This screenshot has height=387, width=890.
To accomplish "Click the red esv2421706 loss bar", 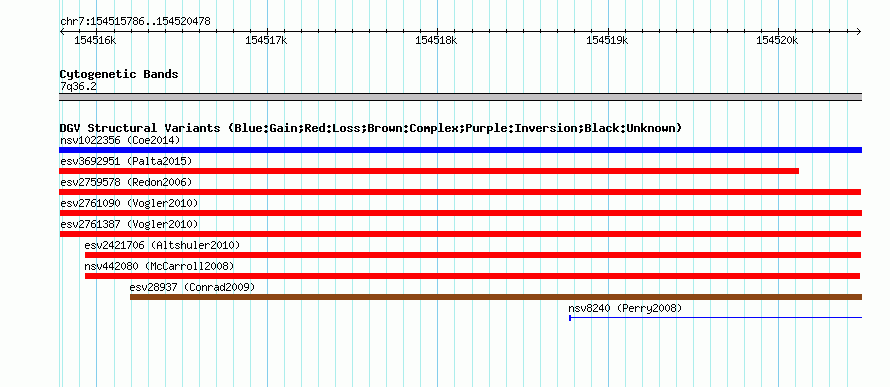I will tap(473, 255).
